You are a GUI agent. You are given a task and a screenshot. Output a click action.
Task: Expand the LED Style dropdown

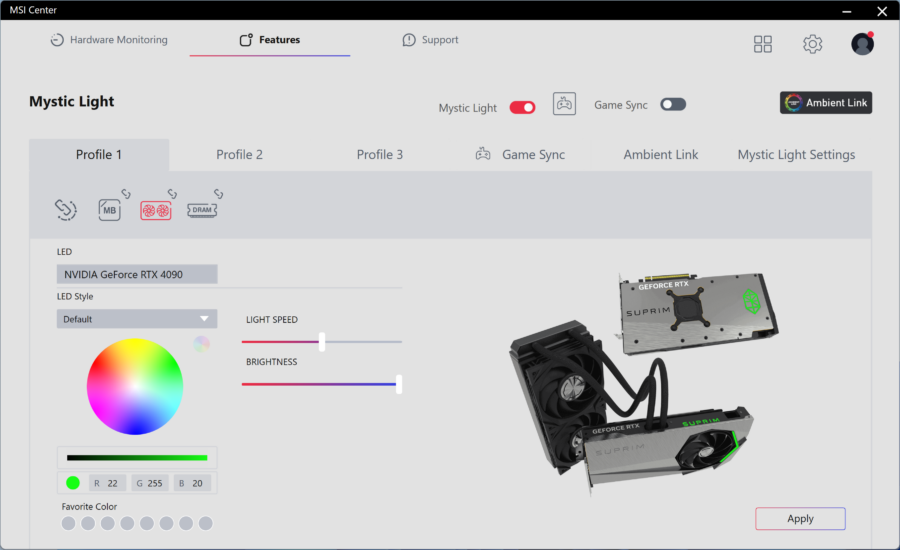(137, 319)
